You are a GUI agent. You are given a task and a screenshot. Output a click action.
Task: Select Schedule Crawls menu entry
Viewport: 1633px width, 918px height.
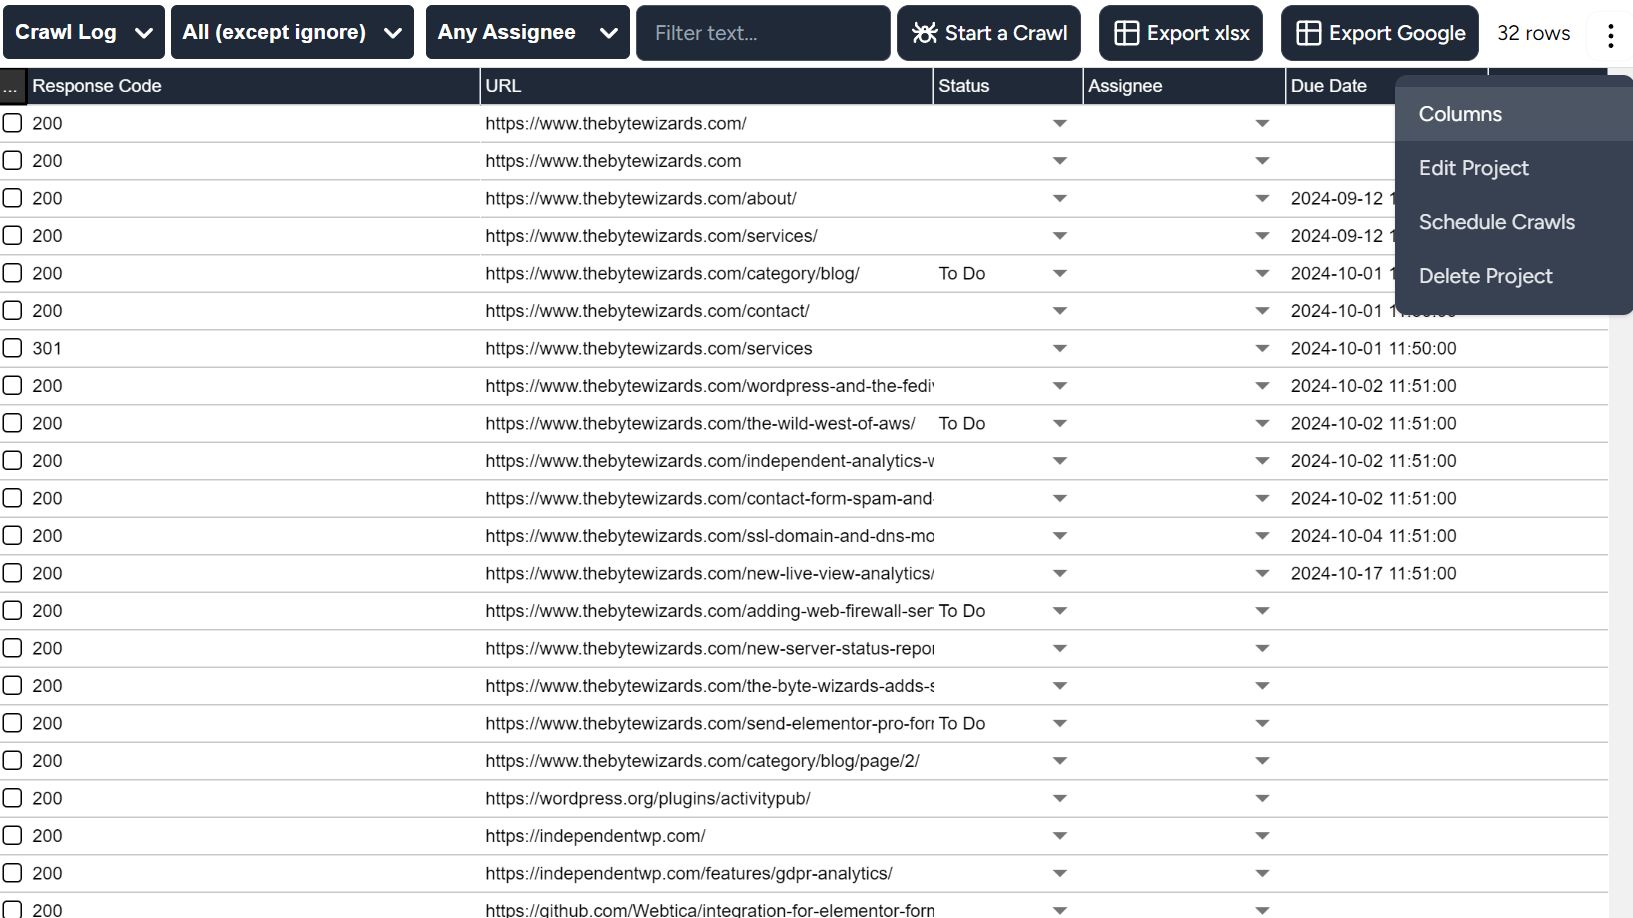coord(1496,222)
